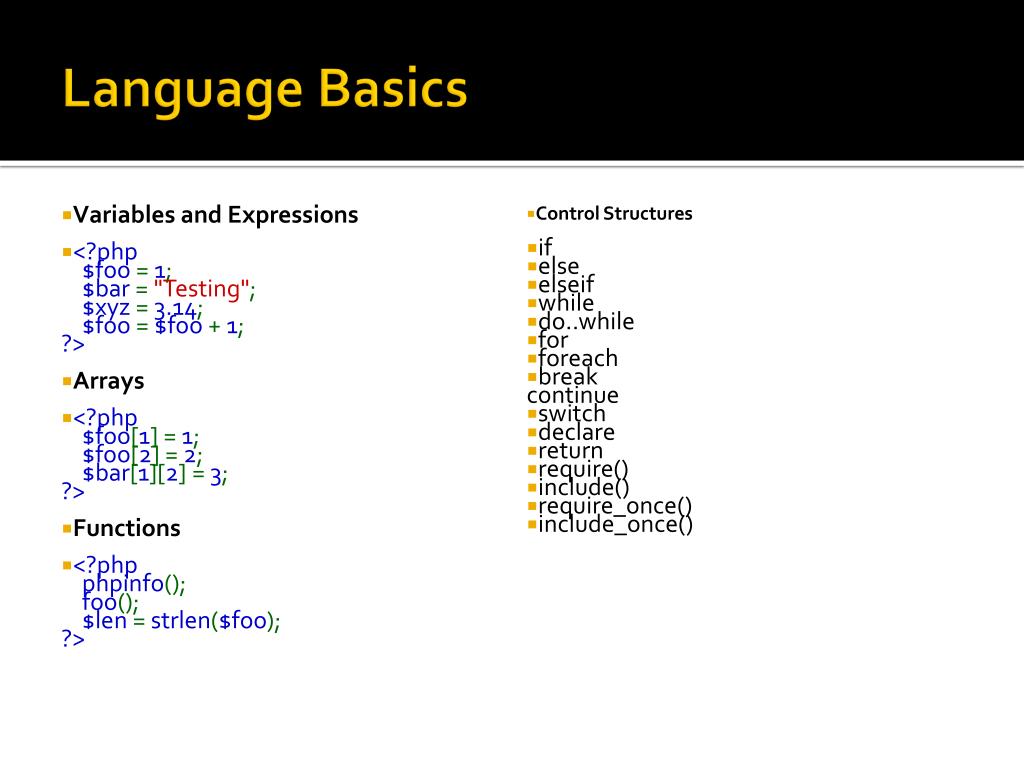The height and width of the screenshot is (768, 1024).
Task: Click the 'do..while' list item
Action: (x=586, y=322)
